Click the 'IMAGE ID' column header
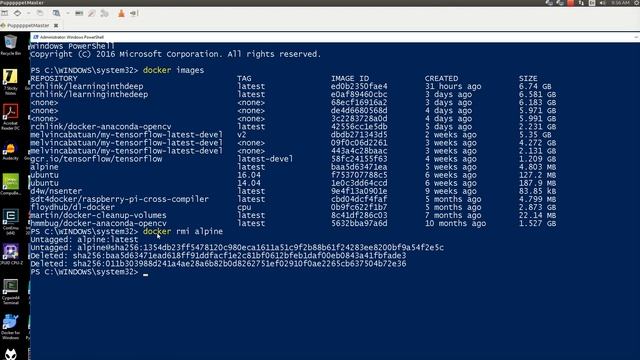This screenshot has width=640, height=360. click(350, 78)
